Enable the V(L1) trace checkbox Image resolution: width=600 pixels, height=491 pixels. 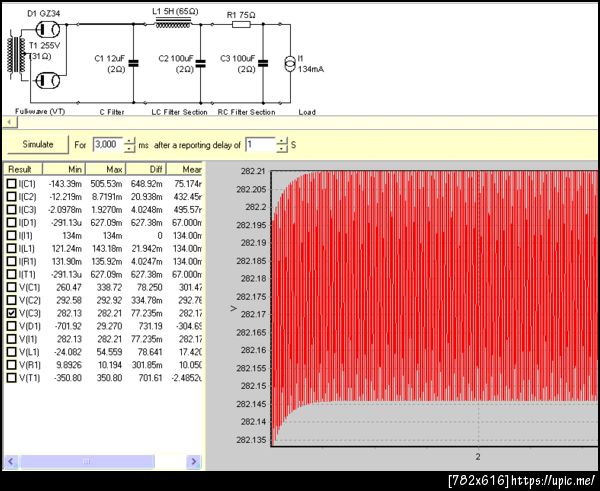coord(12,352)
